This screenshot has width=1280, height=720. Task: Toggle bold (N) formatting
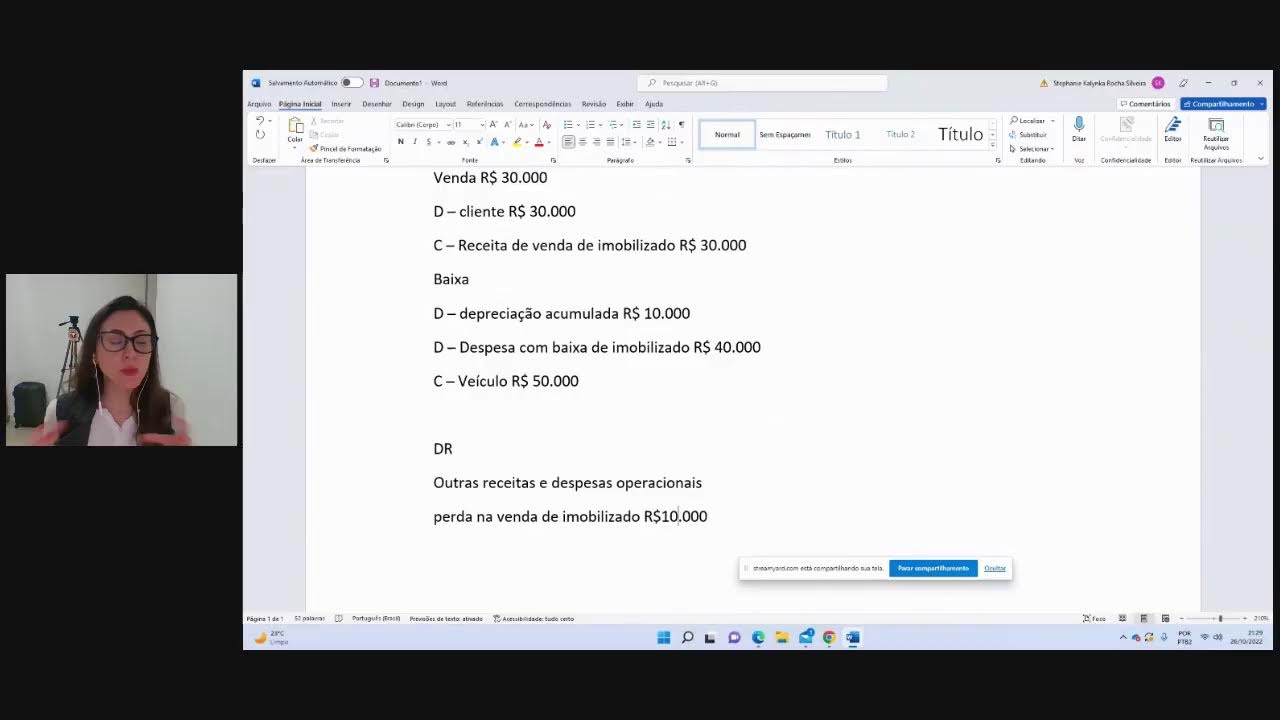(401, 142)
